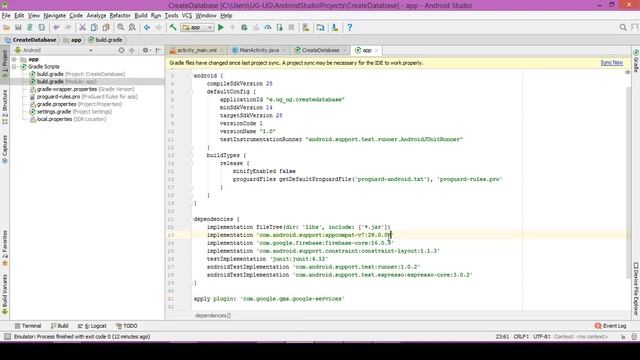Click the Paste icon in toolbar

click(106, 27)
